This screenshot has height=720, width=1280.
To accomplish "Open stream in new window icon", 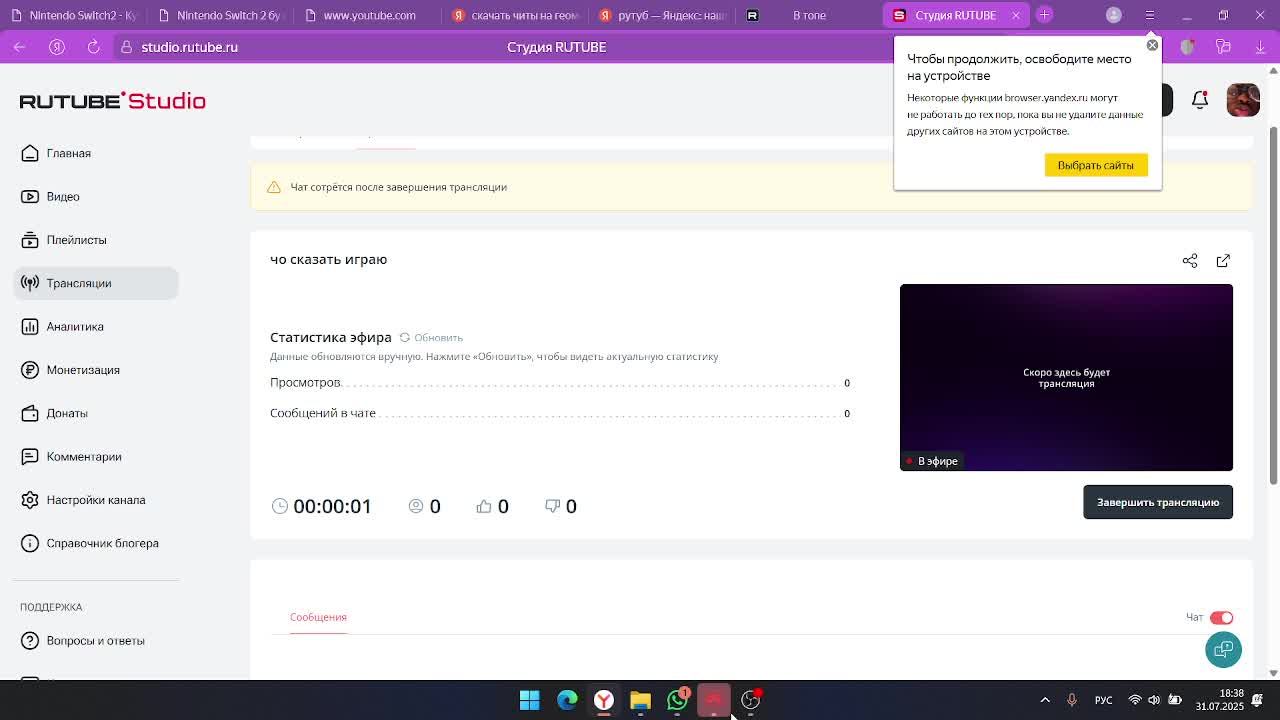I will click(x=1223, y=260).
